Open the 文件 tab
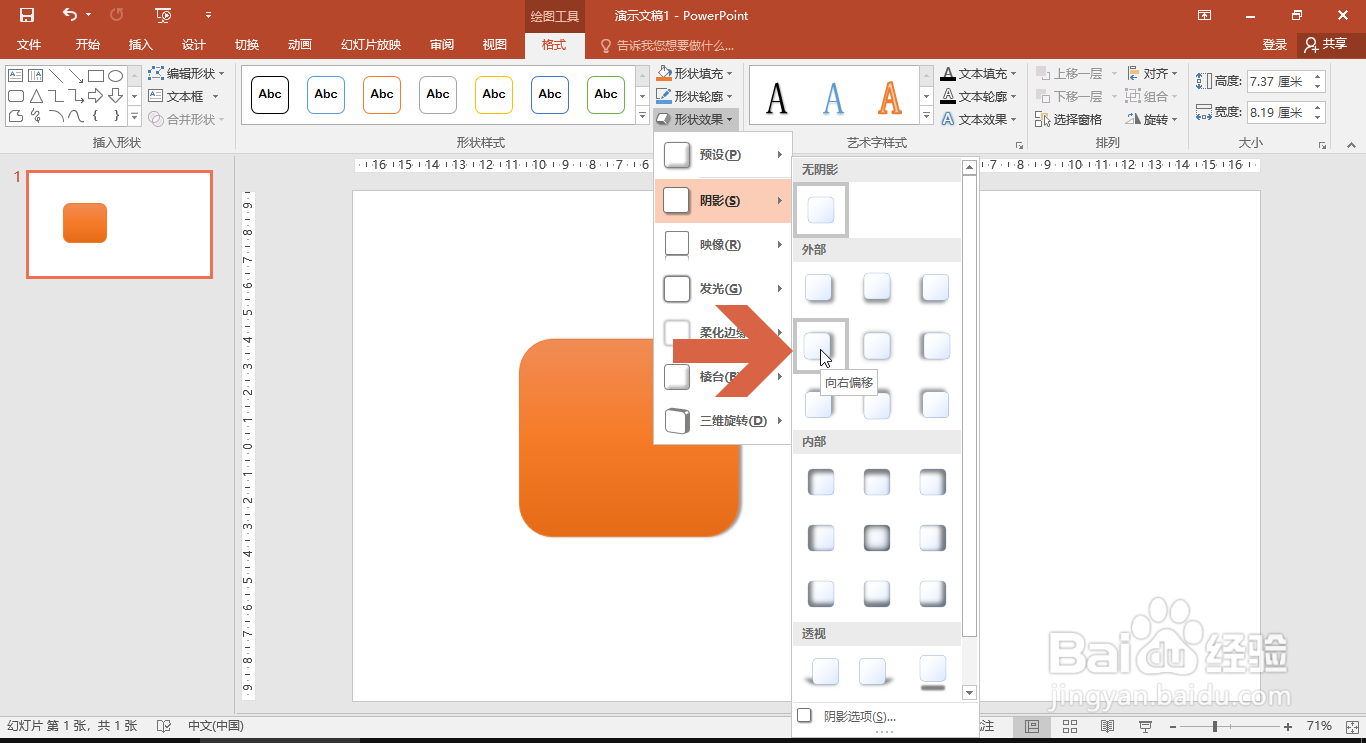The image size is (1366, 743). [x=29, y=45]
